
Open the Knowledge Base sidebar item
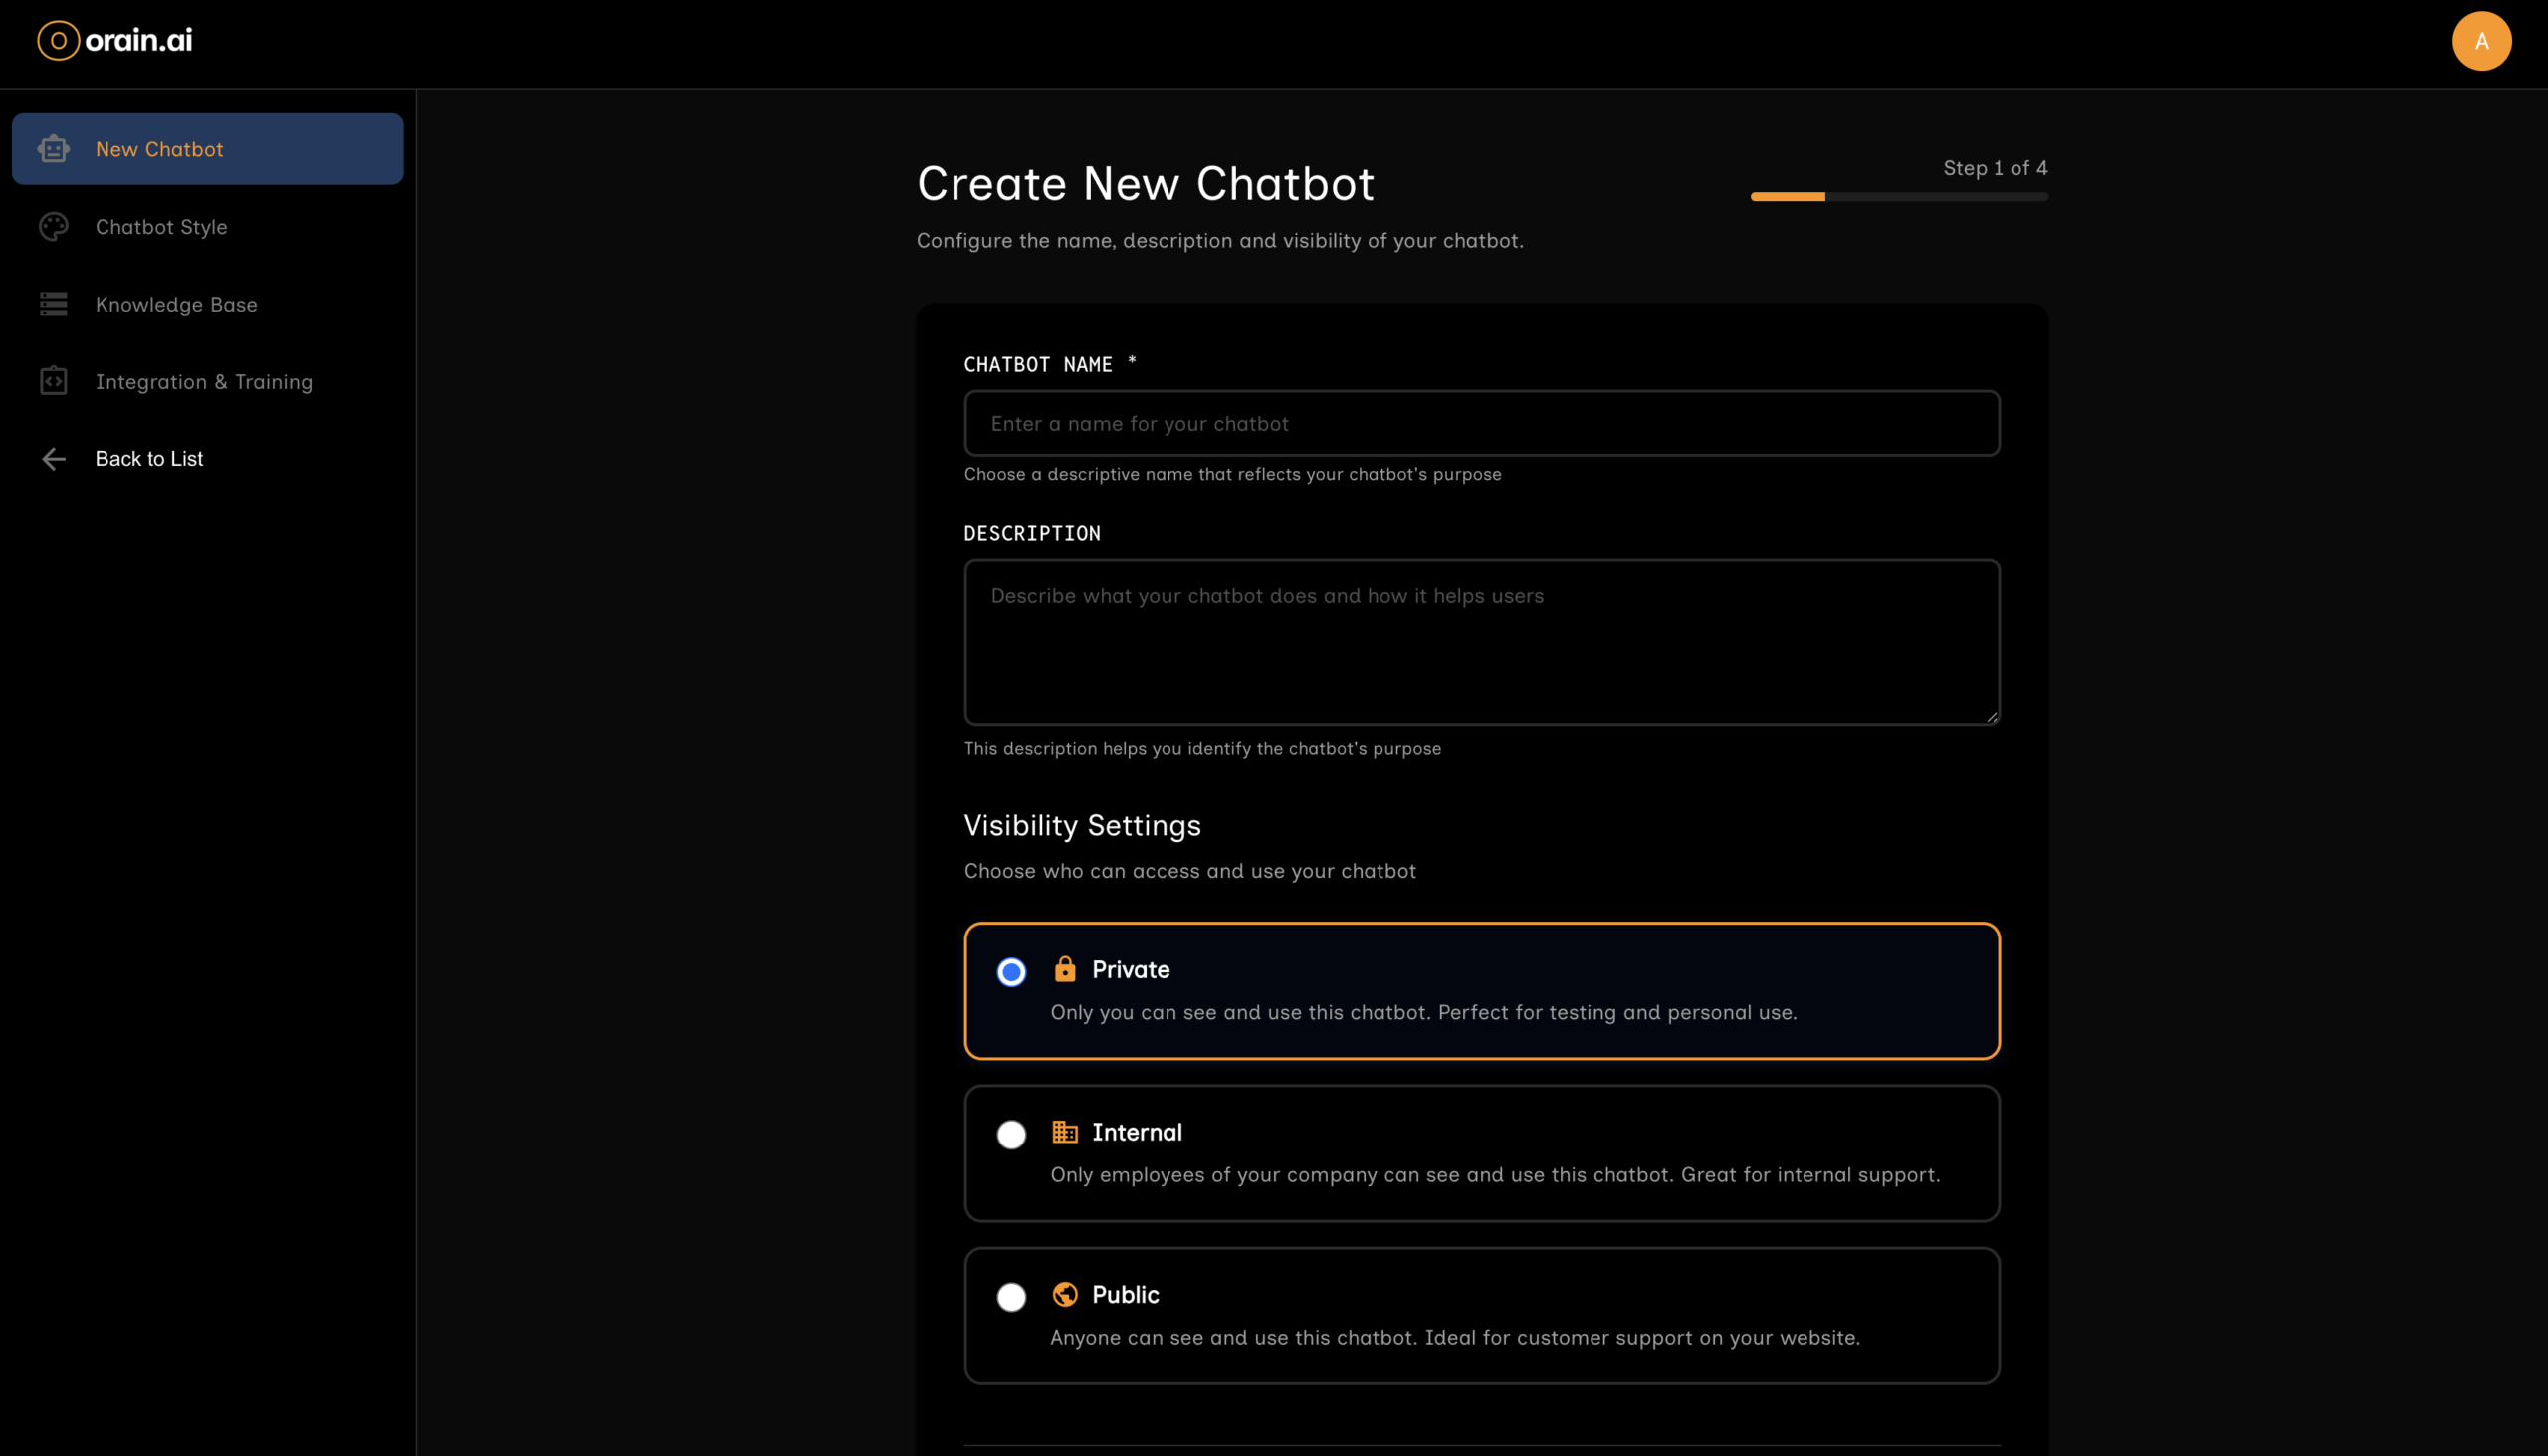point(176,304)
